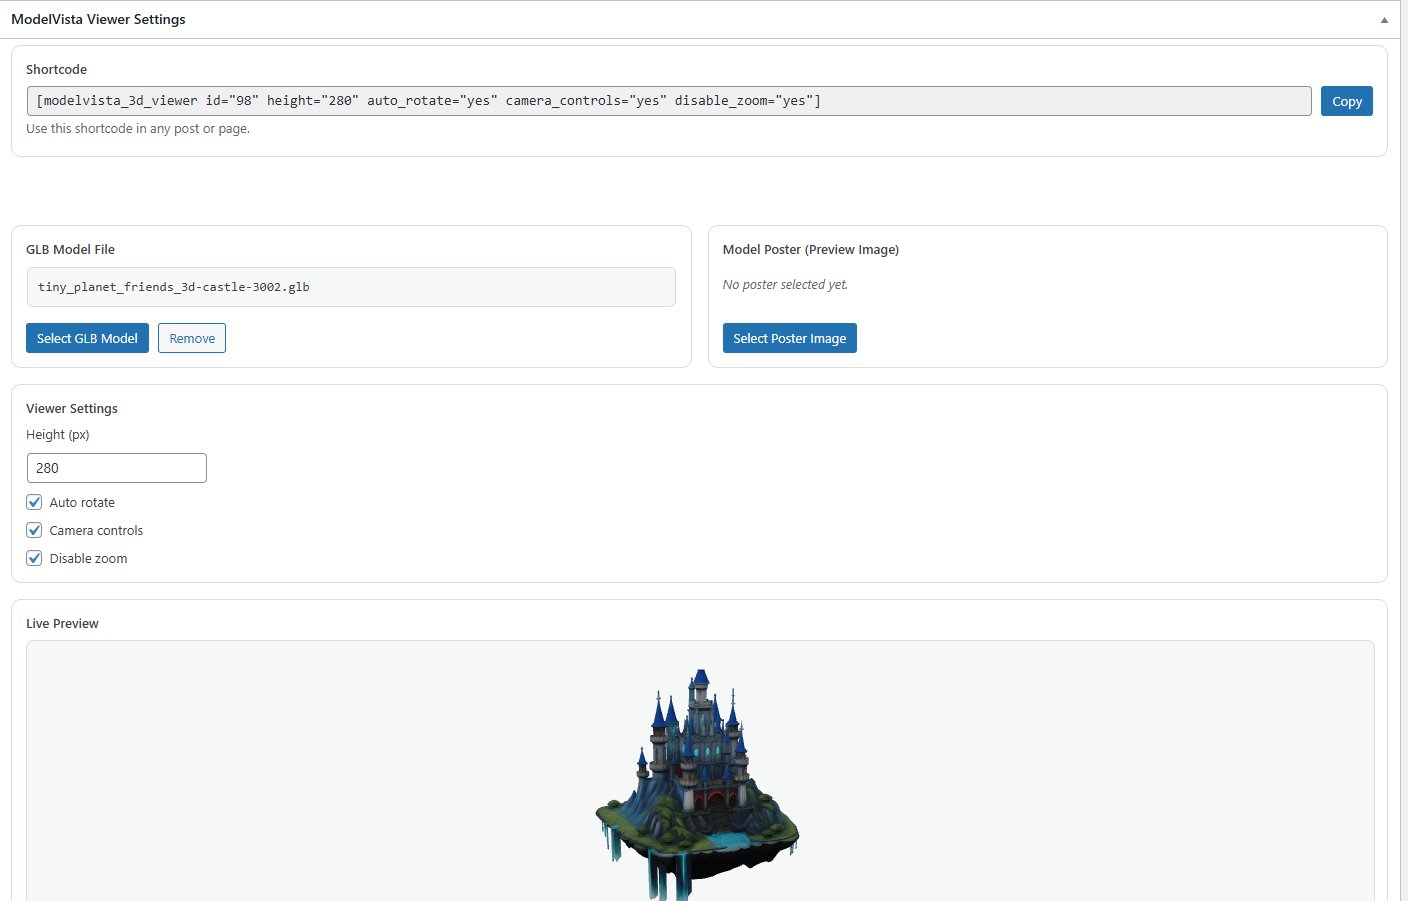Click Remove to clear the GLB model

point(191,338)
